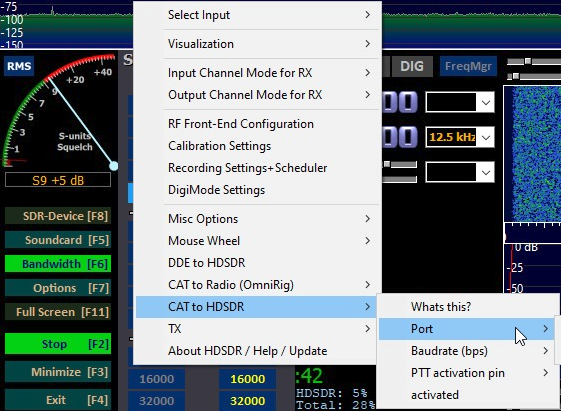Screen dimensions: 561x411
Task: Expand Output Channel Mode for RX
Action: (257, 95)
